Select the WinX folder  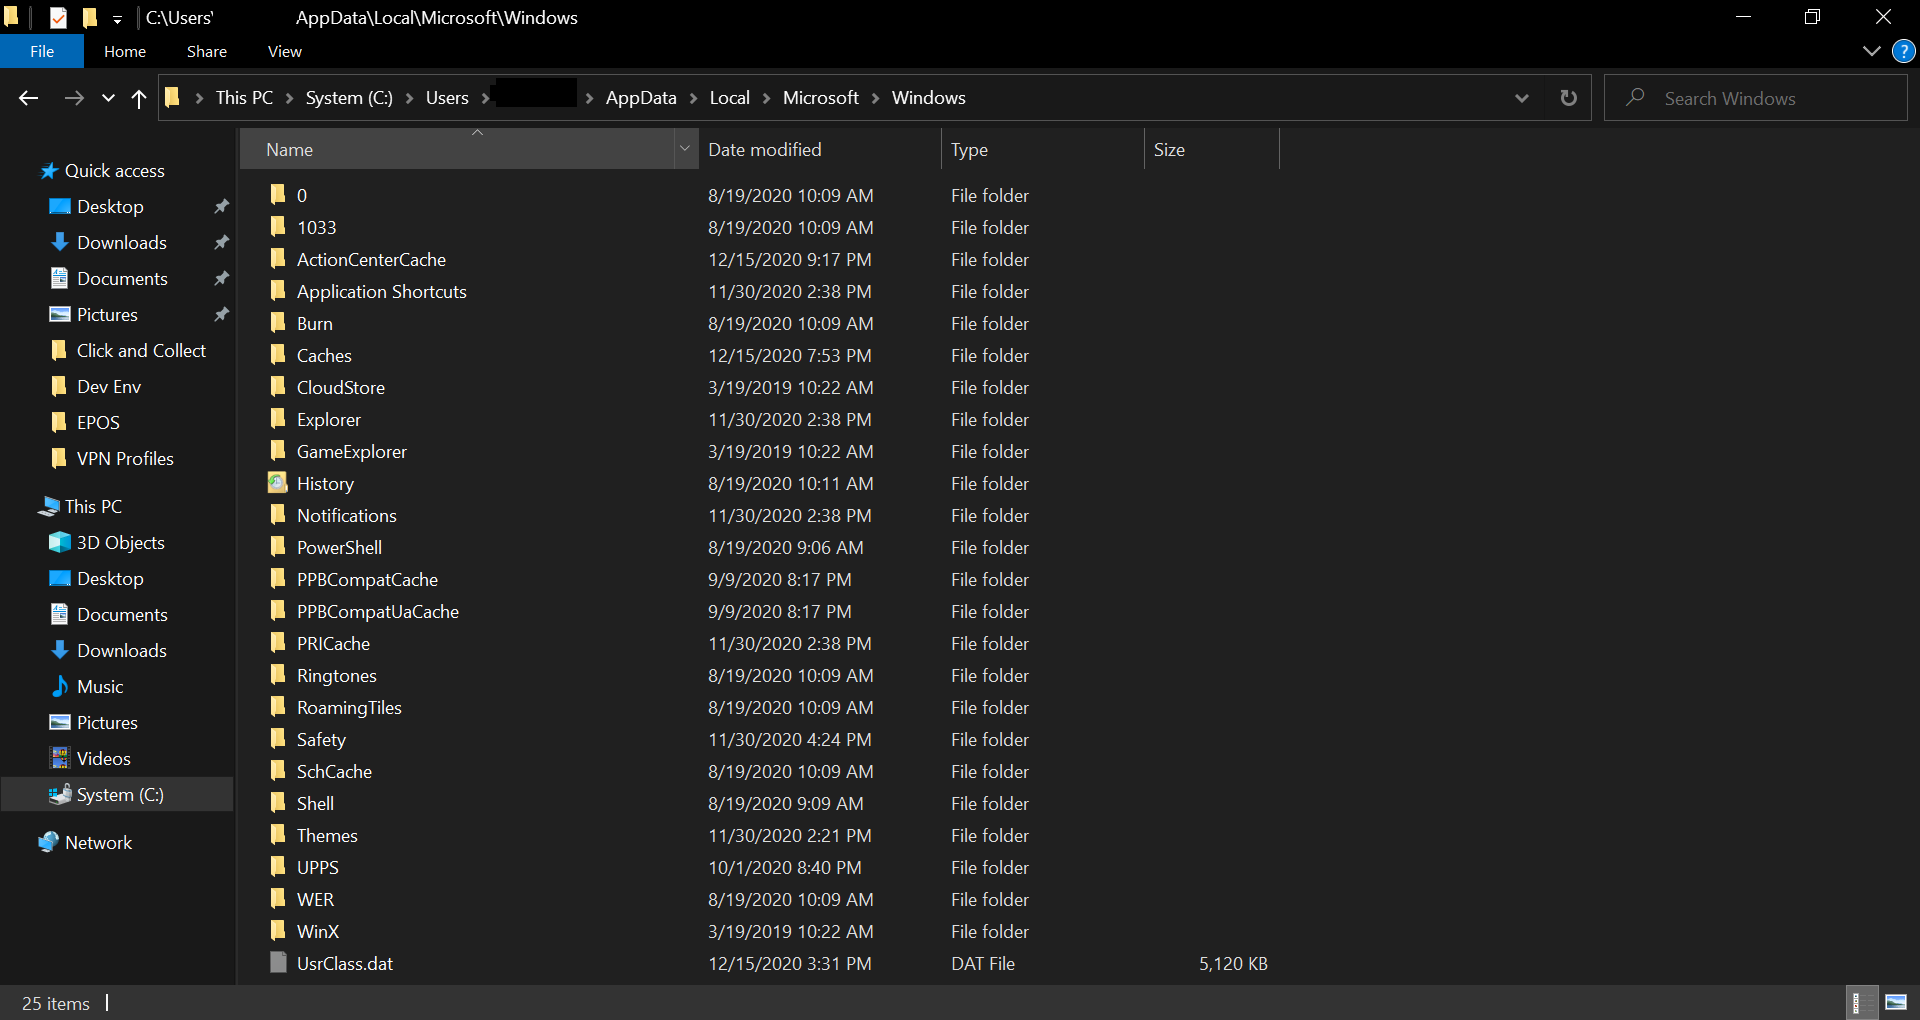318,931
